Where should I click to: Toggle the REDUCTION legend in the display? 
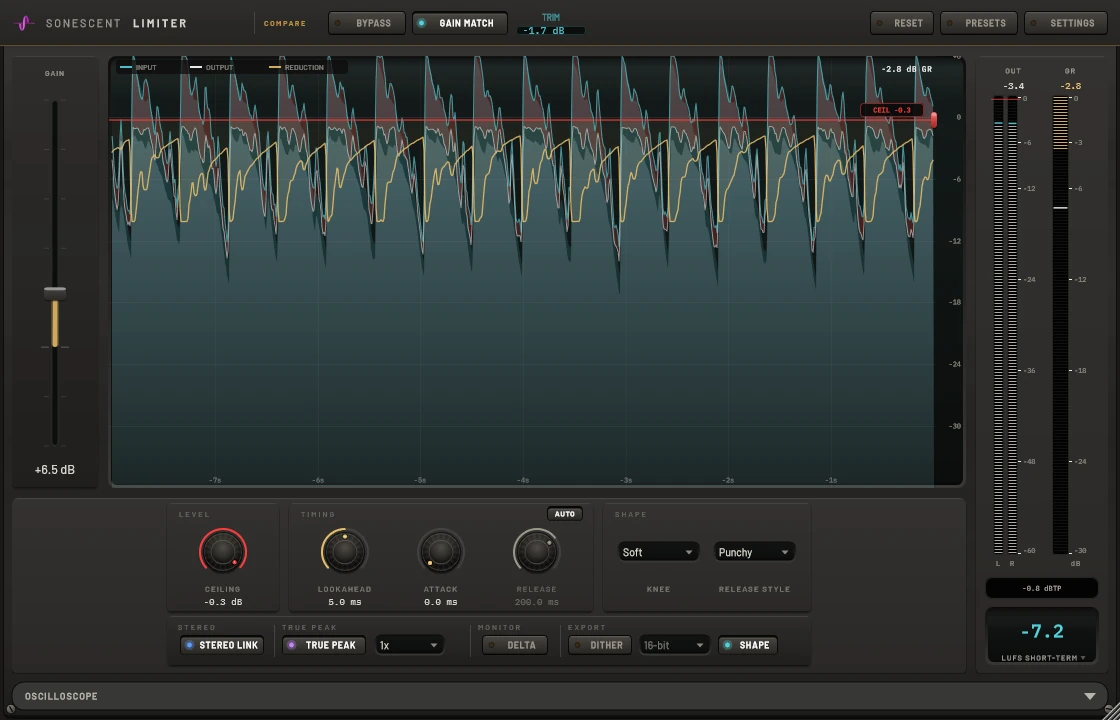tap(296, 67)
